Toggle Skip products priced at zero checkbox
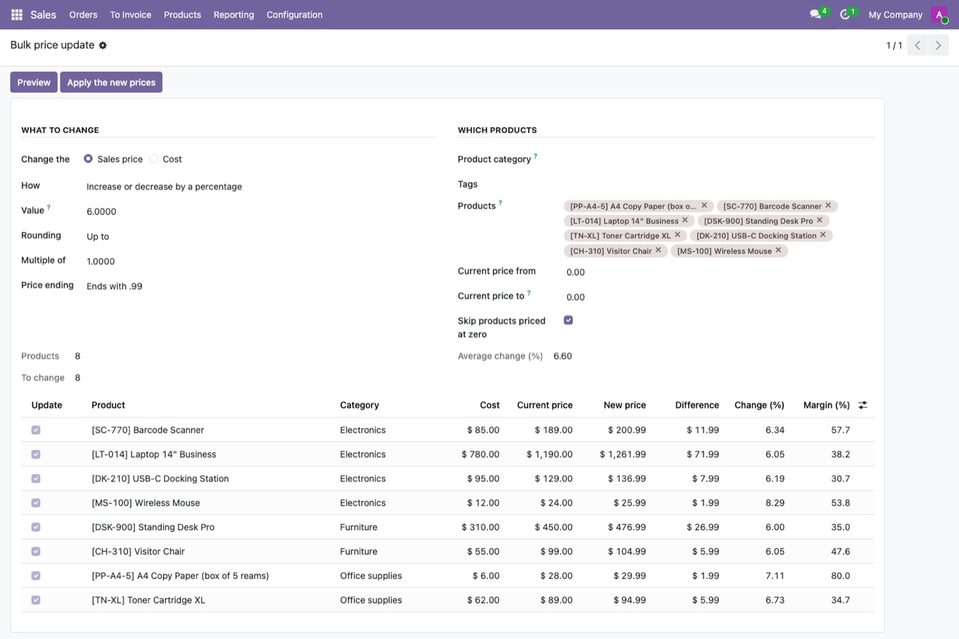This screenshot has width=959, height=639. [568, 320]
